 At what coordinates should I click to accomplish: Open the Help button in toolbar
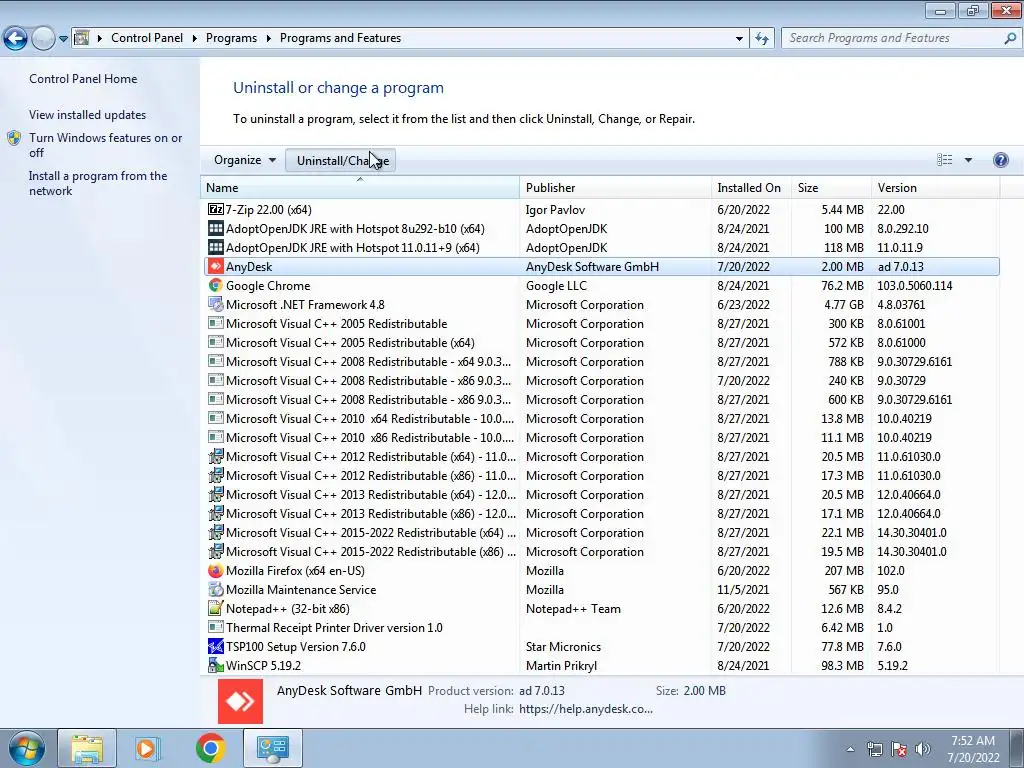click(x=1000, y=160)
